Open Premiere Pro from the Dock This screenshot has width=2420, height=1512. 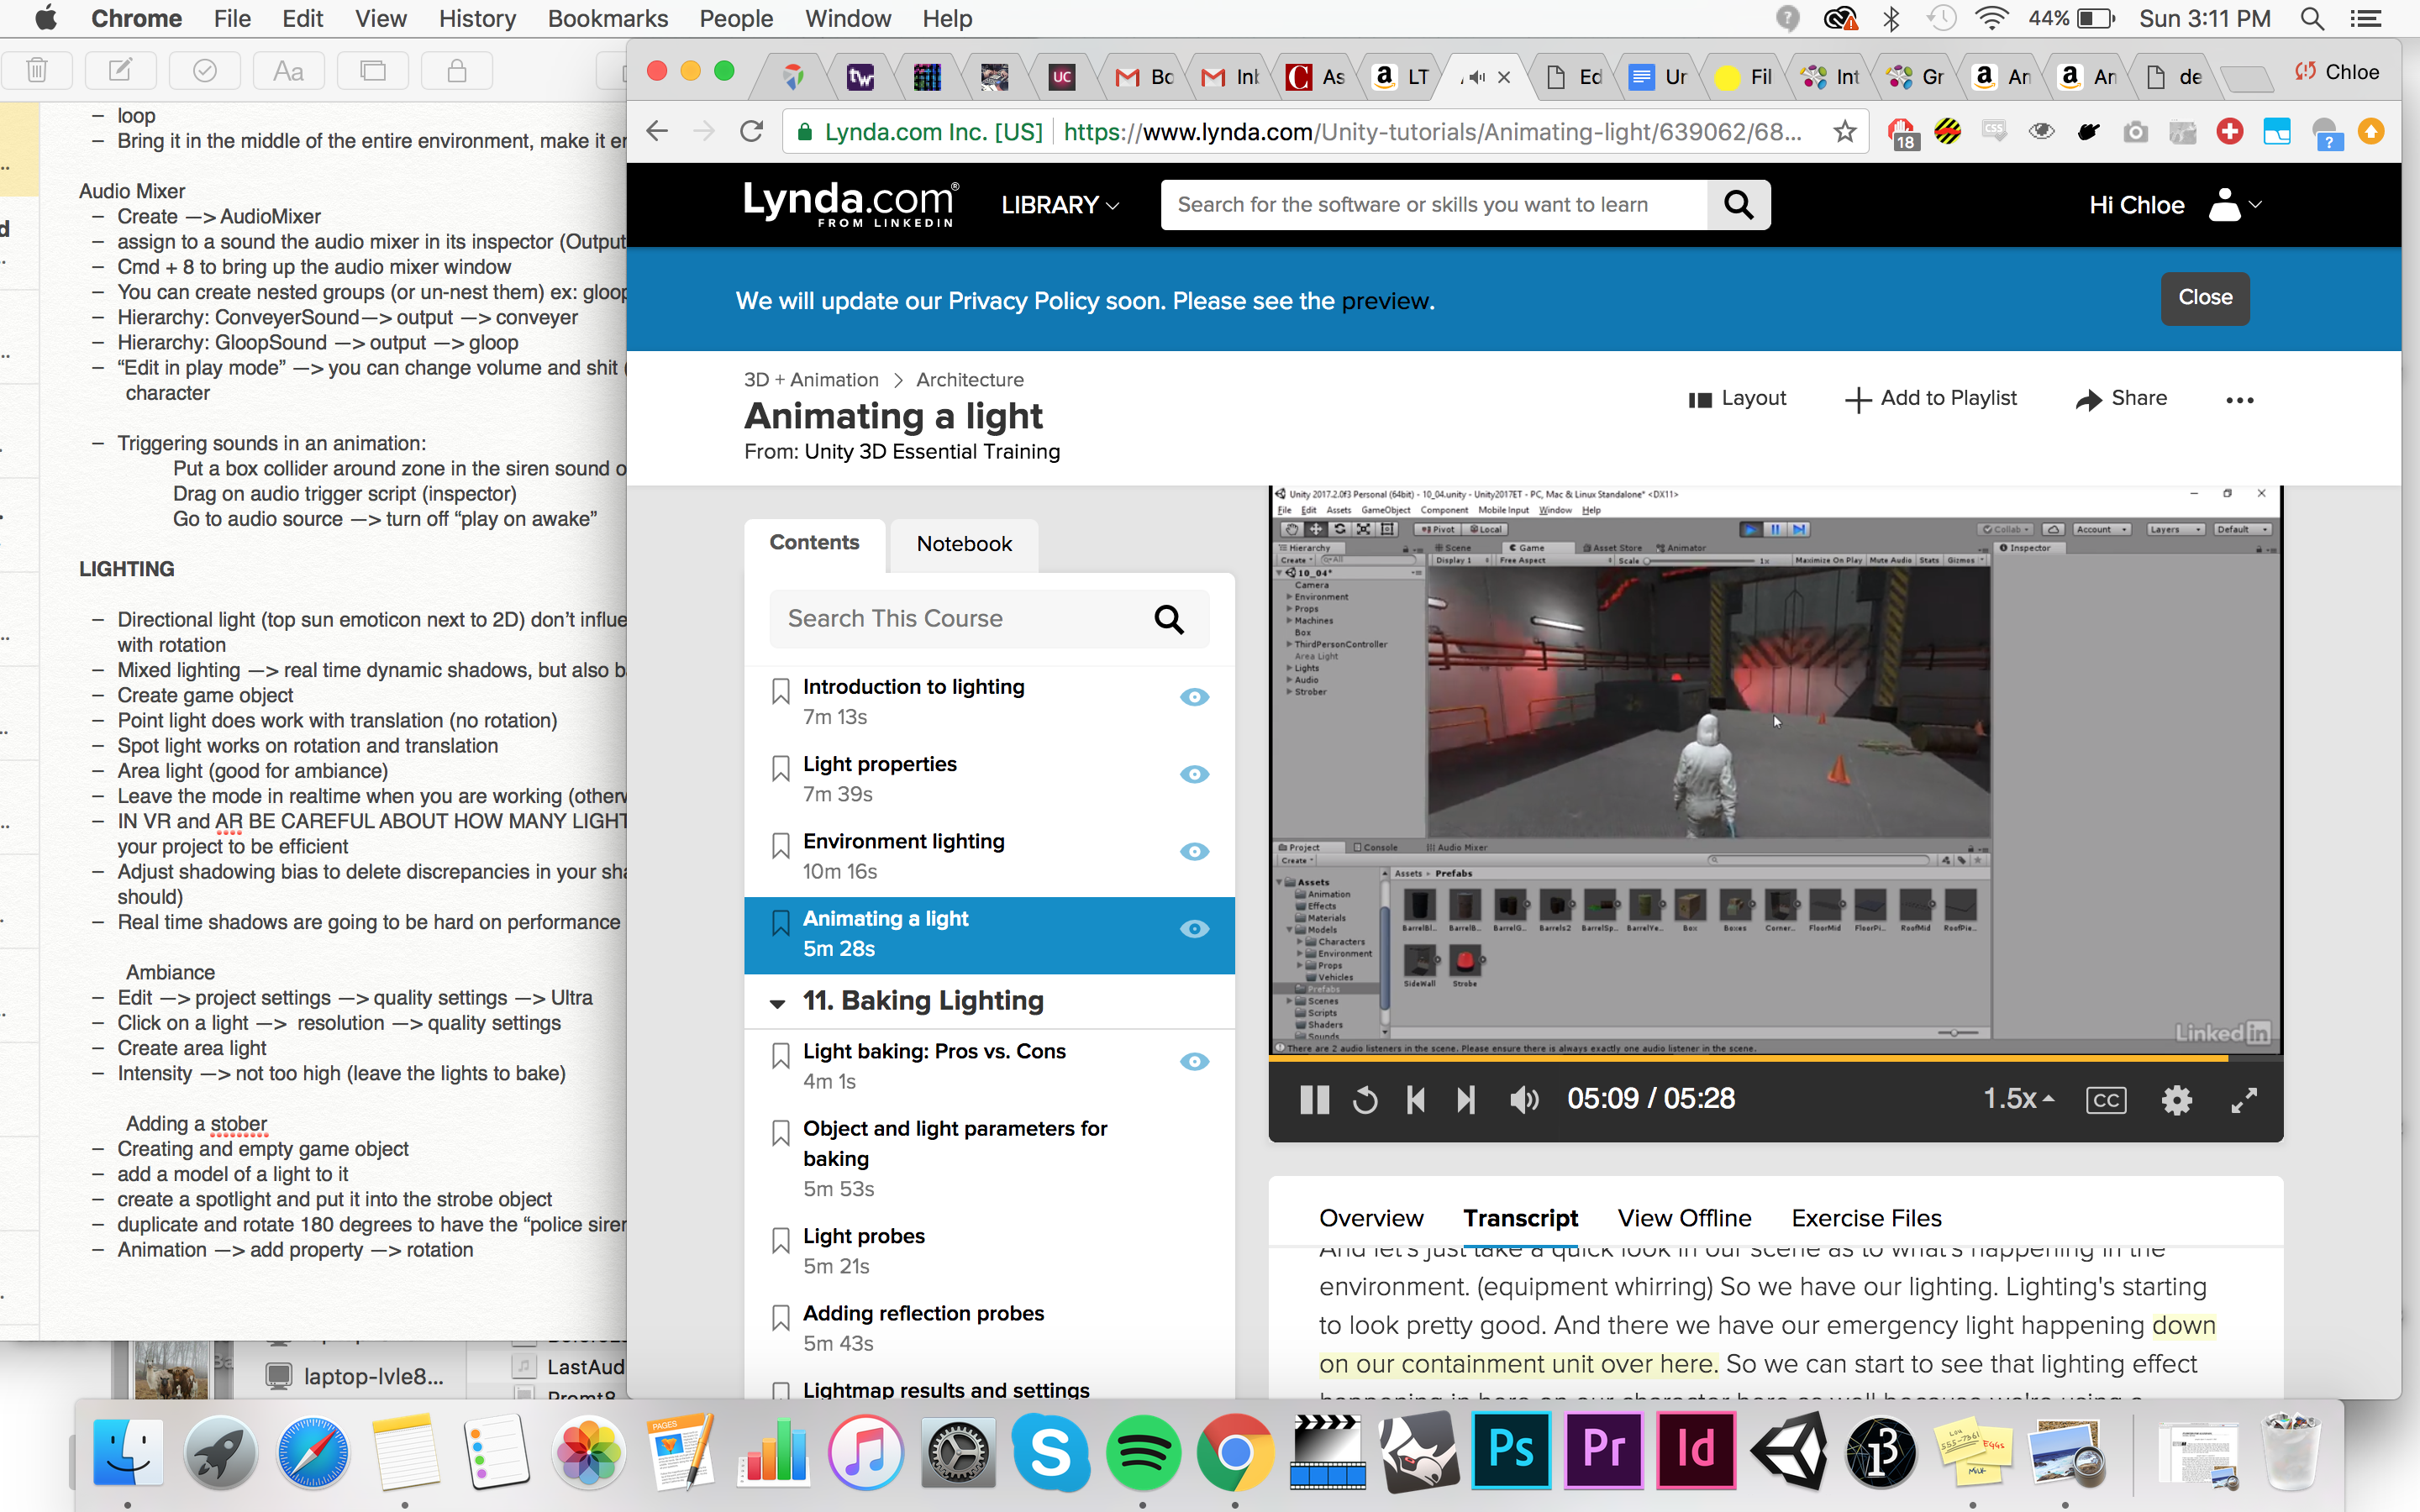(x=1603, y=1450)
